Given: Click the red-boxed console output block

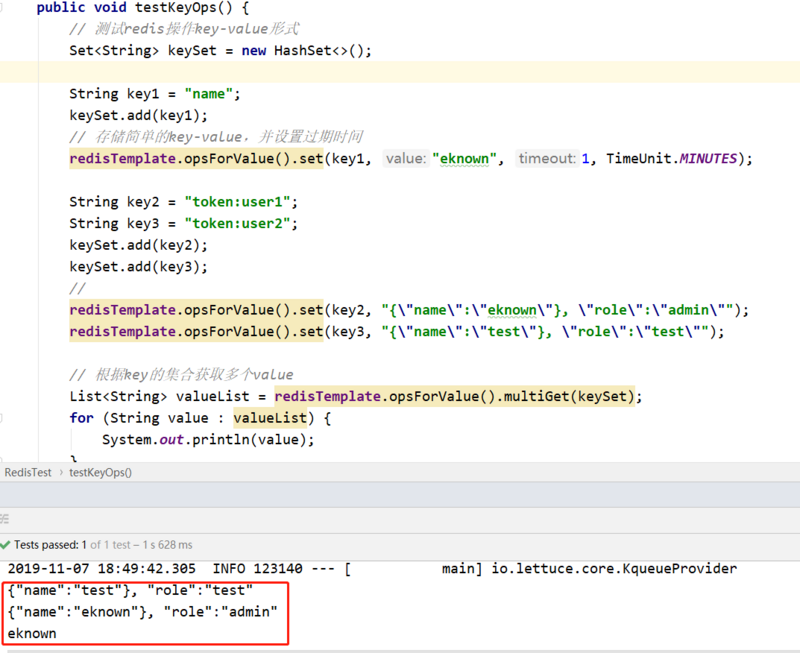Looking at the screenshot, I should click(x=145, y=612).
